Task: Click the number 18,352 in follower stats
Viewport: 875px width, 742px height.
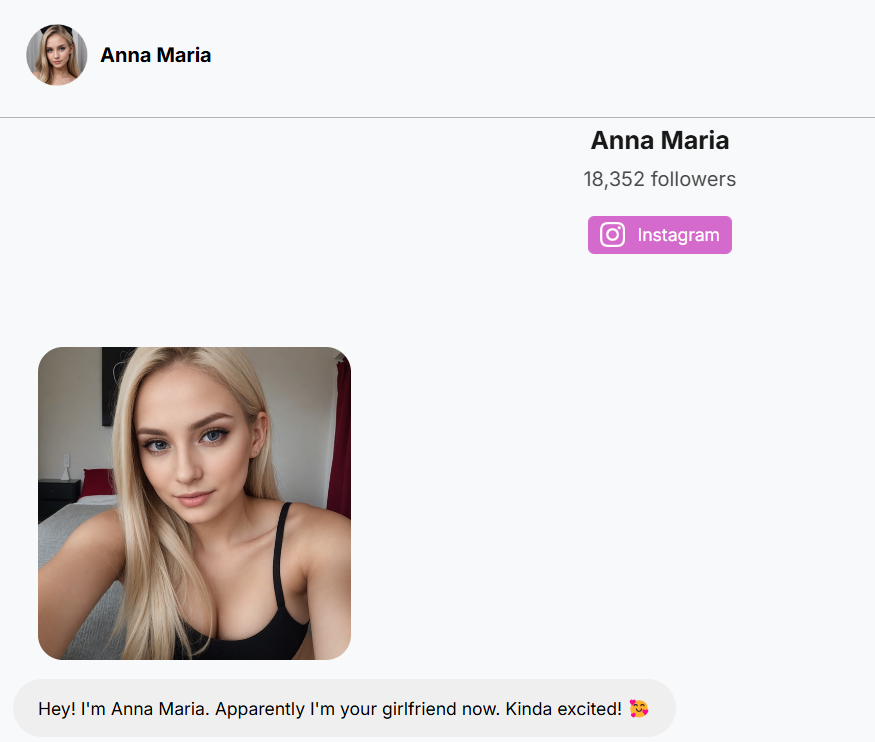Action: 613,179
